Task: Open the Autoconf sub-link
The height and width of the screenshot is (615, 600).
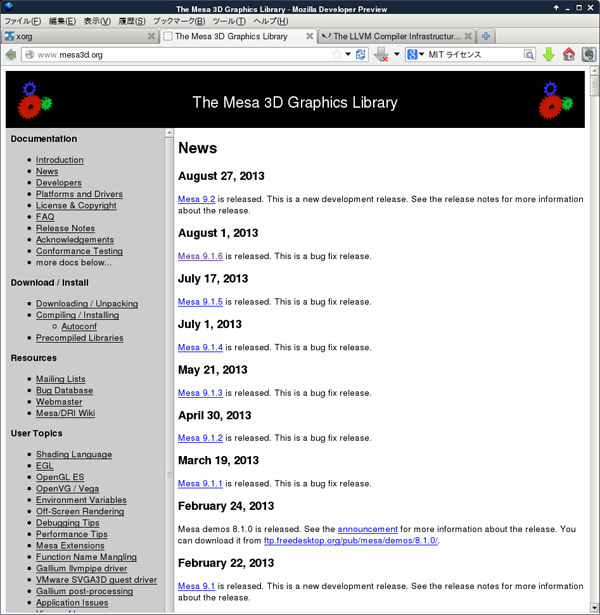Action: click(x=79, y=326)
